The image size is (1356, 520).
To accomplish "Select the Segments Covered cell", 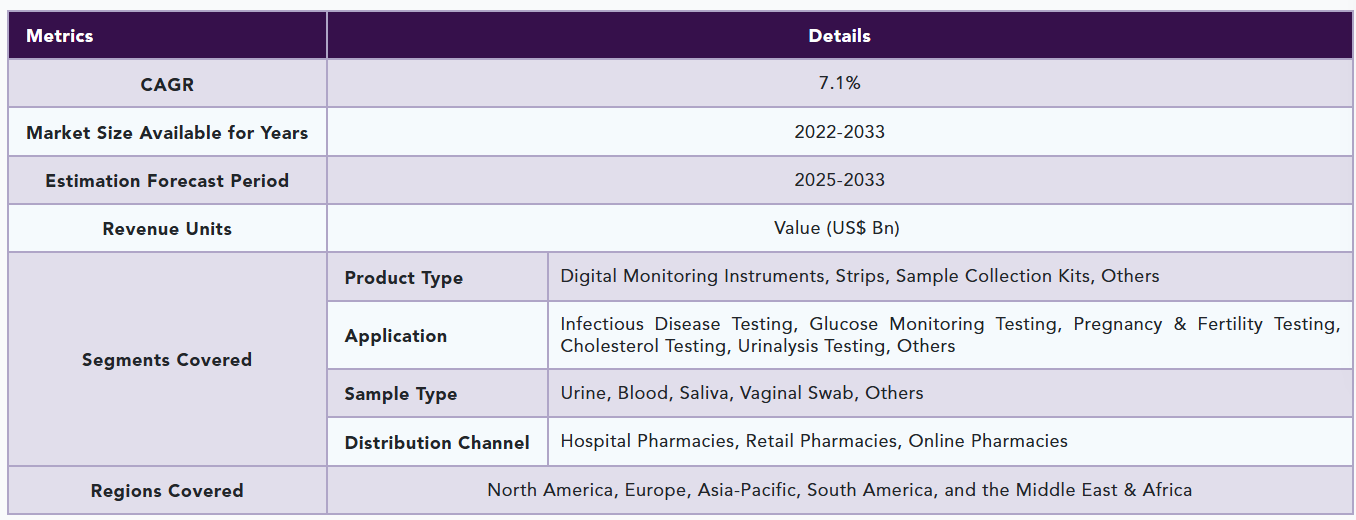I will 167,359.
